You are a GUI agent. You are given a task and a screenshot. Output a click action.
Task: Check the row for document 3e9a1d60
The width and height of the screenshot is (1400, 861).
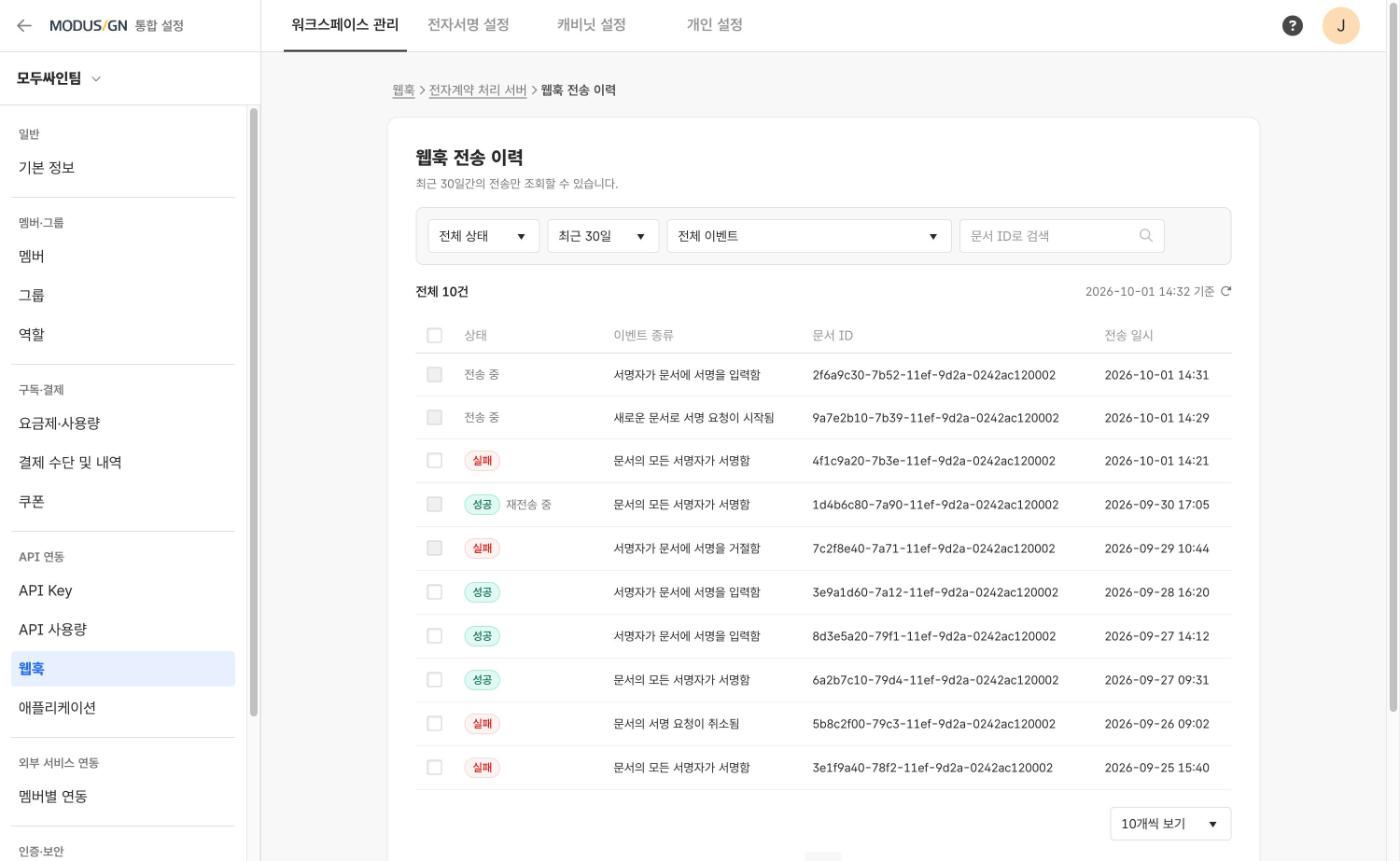(434, 593)
